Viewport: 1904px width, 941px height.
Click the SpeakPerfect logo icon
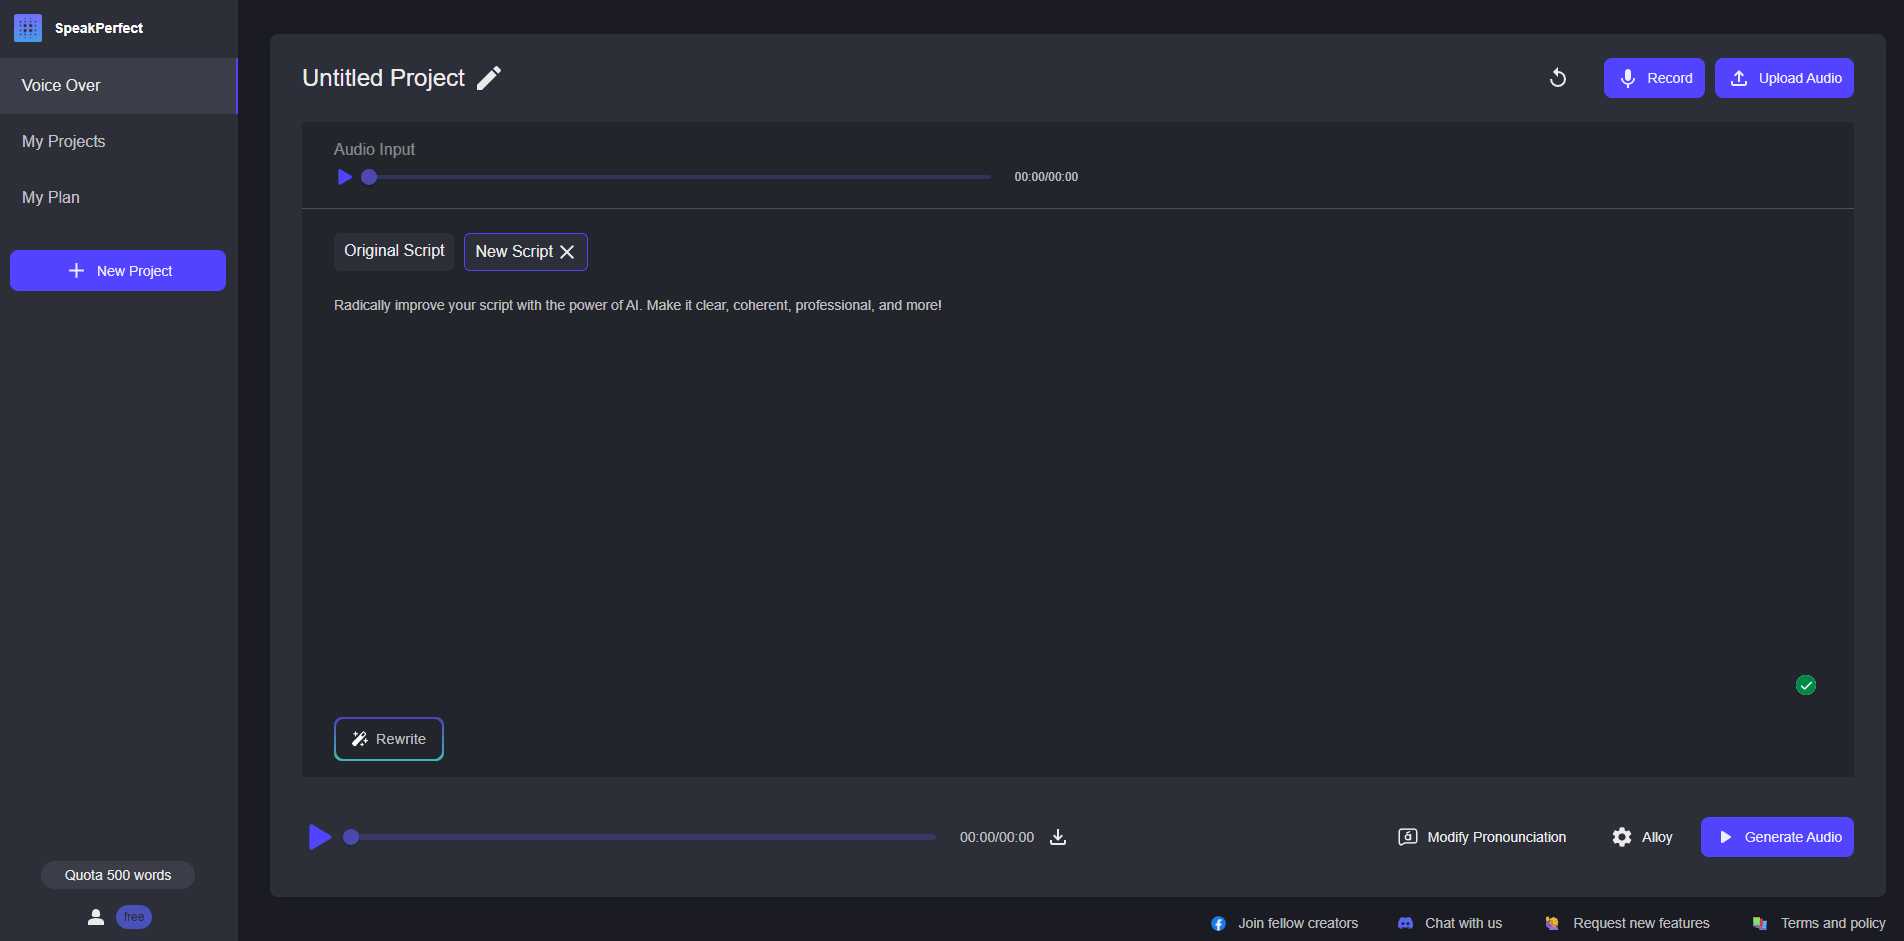(27, 27)
